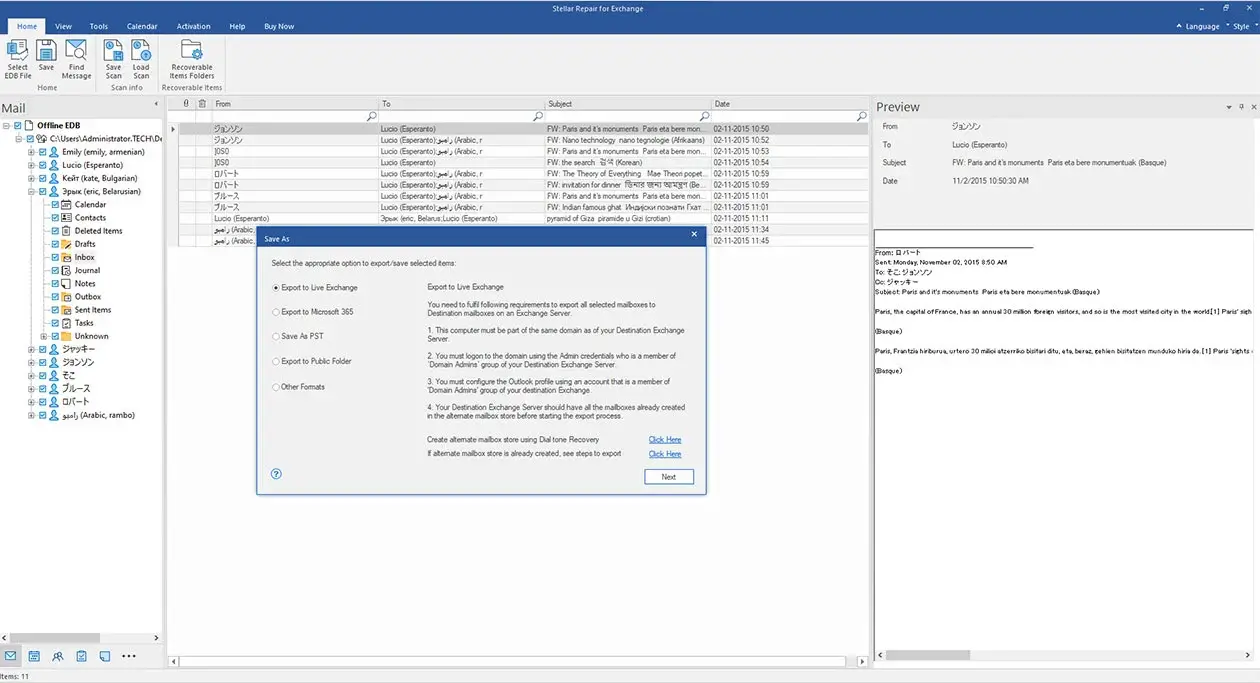Image resolution: width=1260 pixels, height=683 pixels.
Task: Click the Next button in Save As dialog
Action: pos(668,477)
